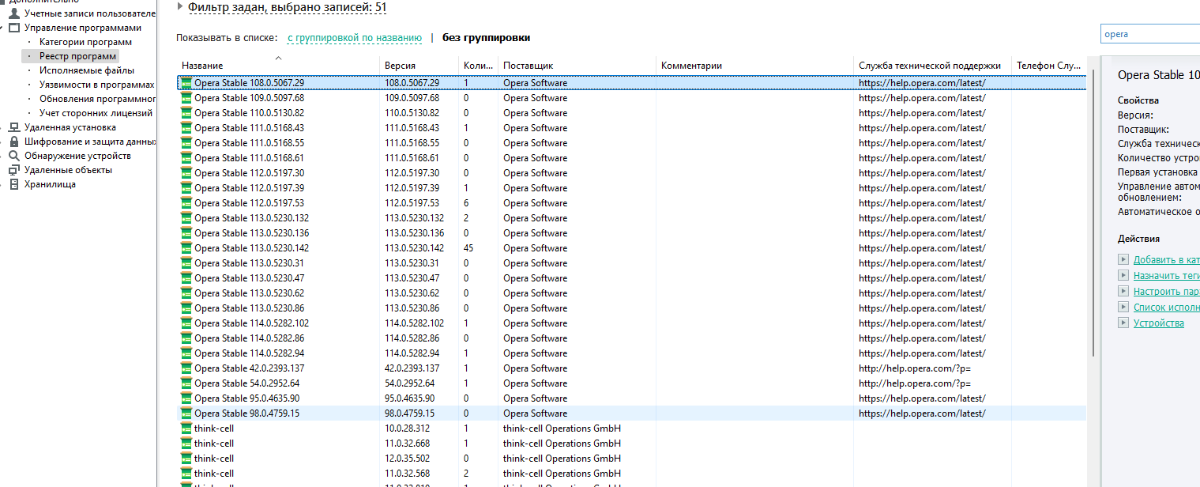The image size is (1200, 487).
Task: Select 'Удаленные объекты' tree node
Action: coord(69,170)
